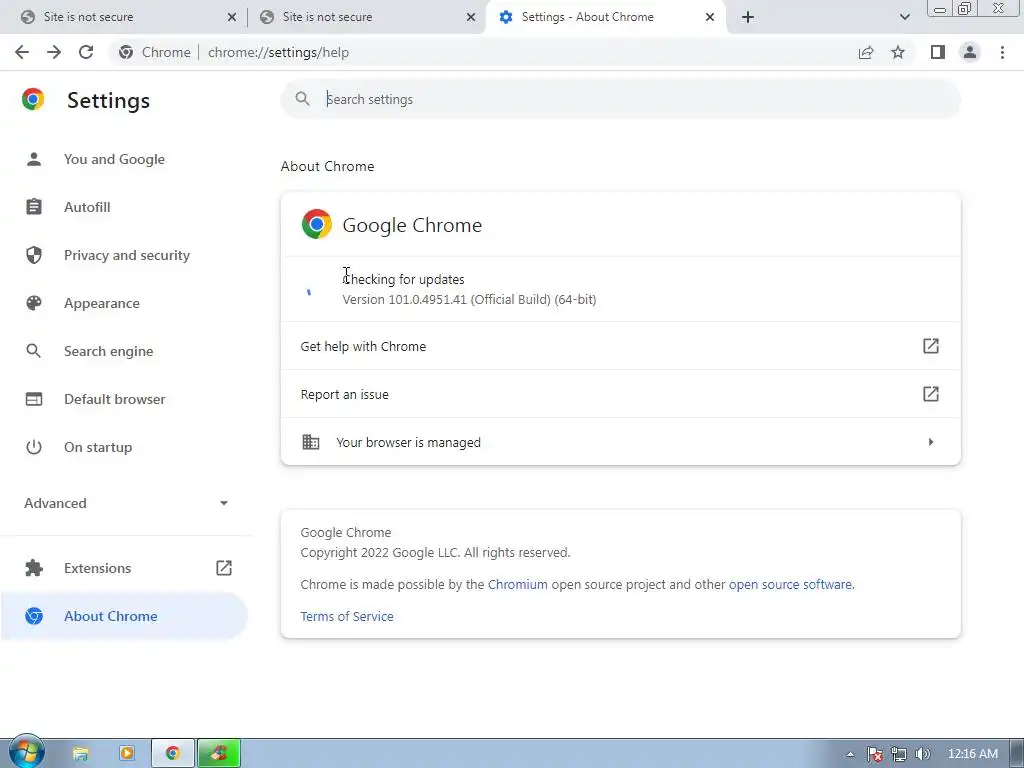Click the Extensions external-link icon
Image resolution: width=1024 pixels, height=768 pixels.
pos(223,568)
